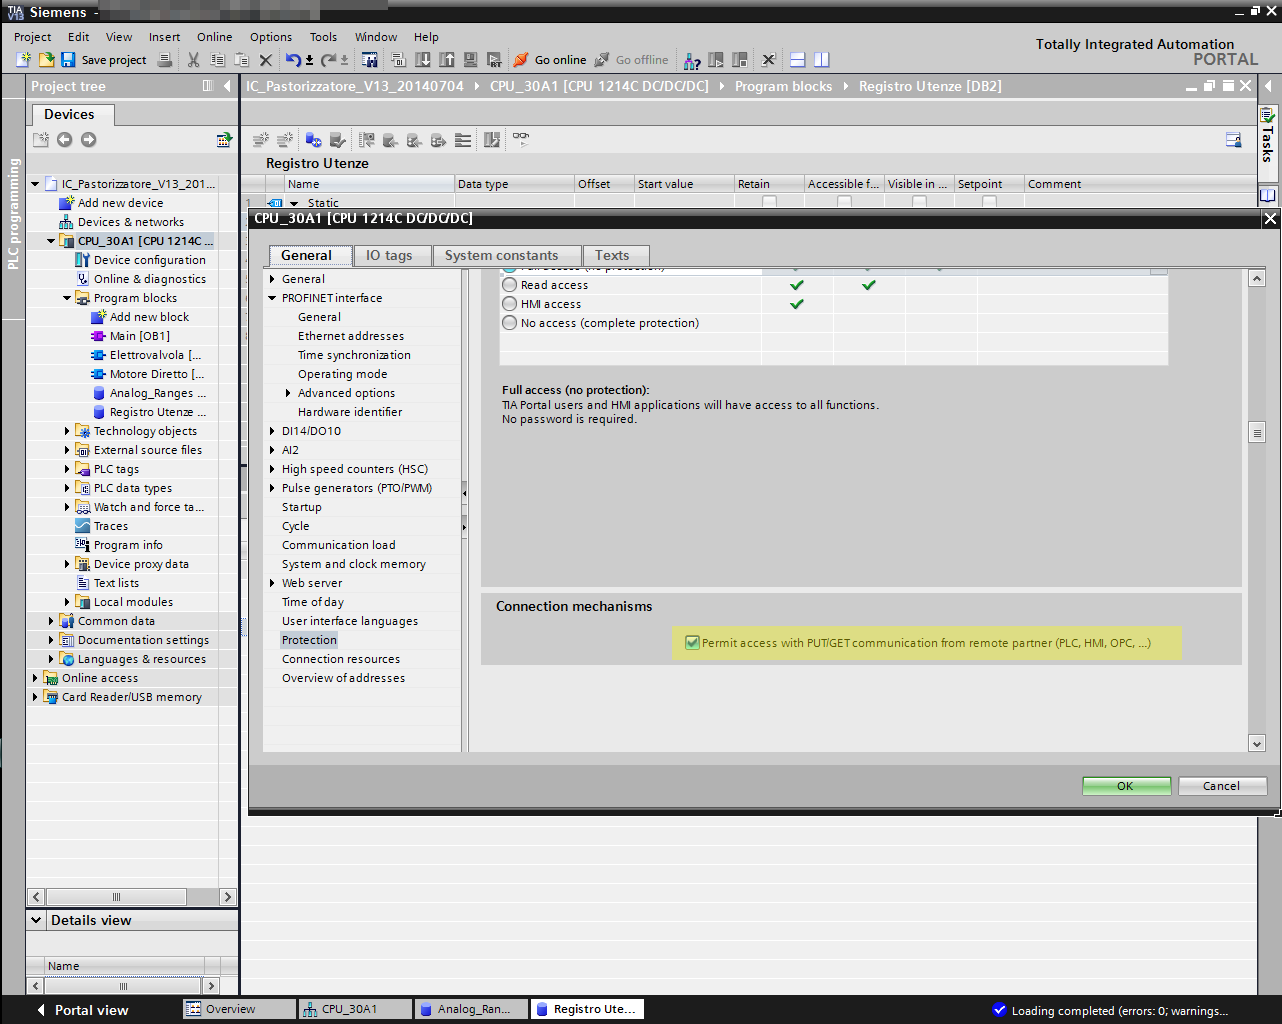Open Overview in bottom task bar
Screen dimensions: 1282x1024
click(240, 1009)
